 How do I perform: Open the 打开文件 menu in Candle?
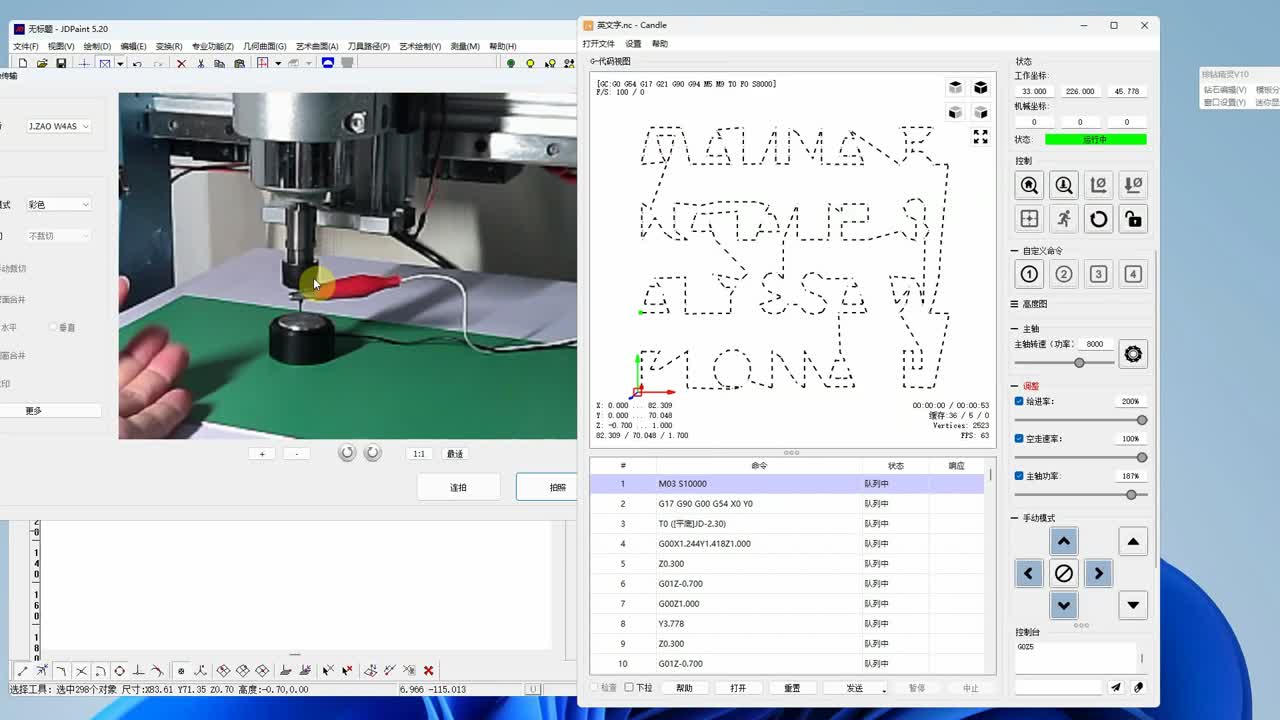point(598,44)
